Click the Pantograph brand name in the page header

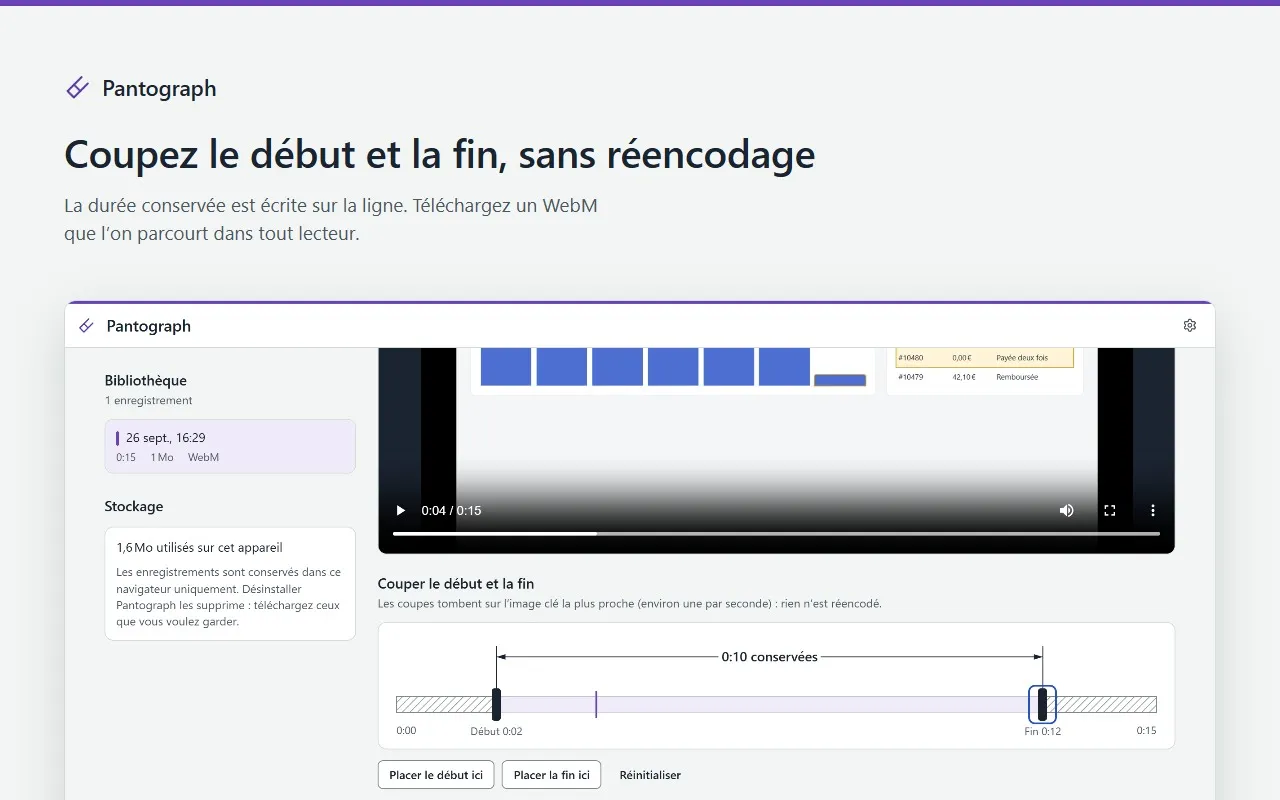click(159, 88)
